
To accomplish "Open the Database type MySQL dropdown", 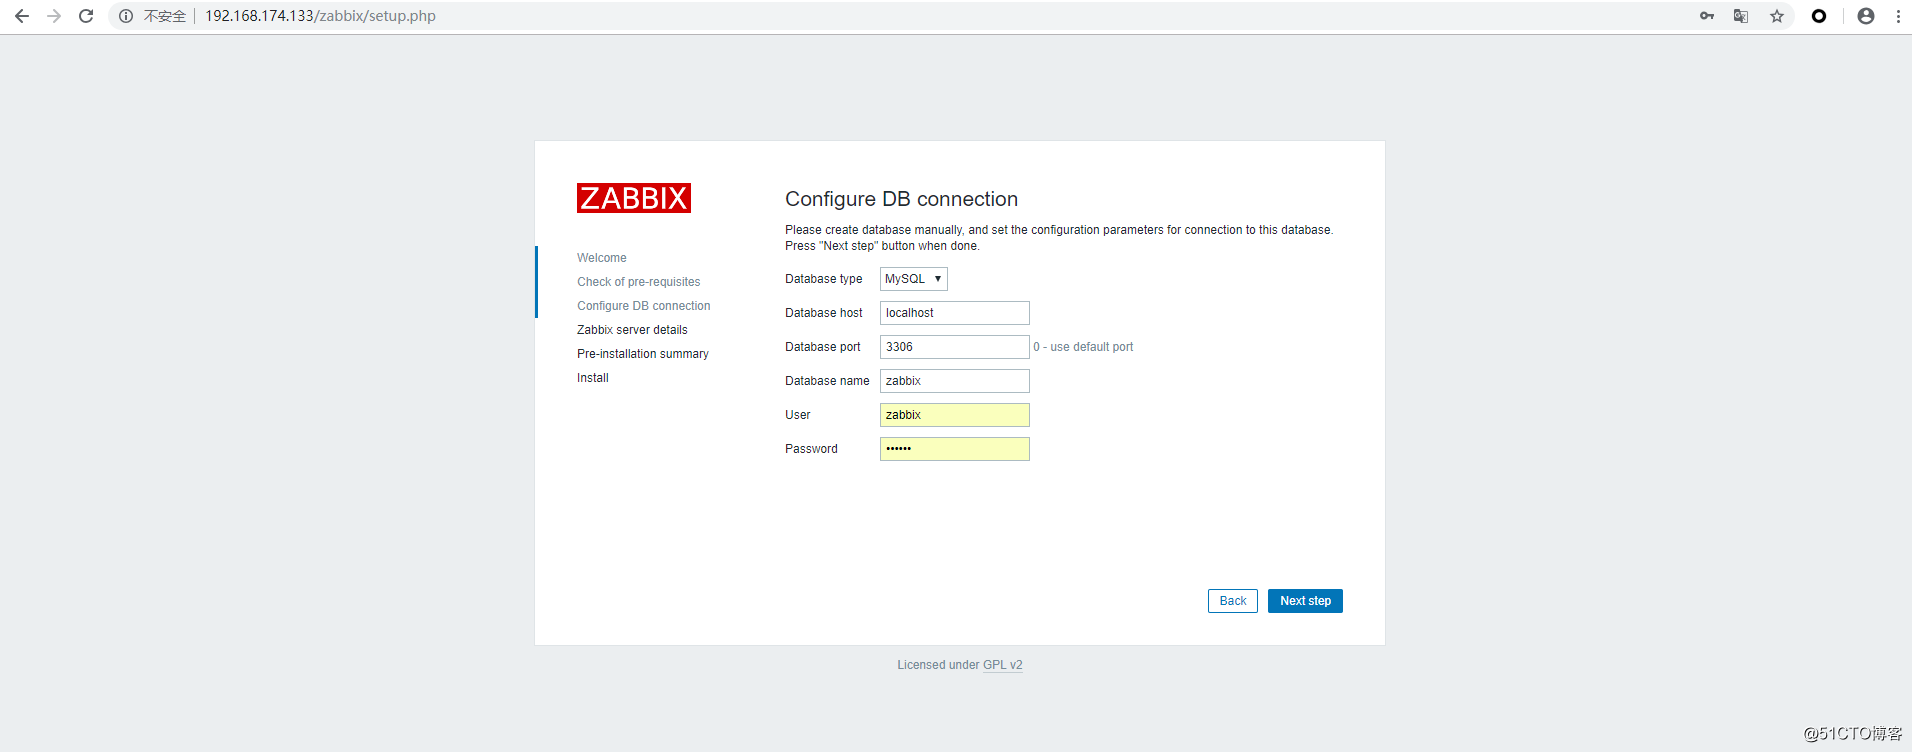I will (x=914, y=279).
